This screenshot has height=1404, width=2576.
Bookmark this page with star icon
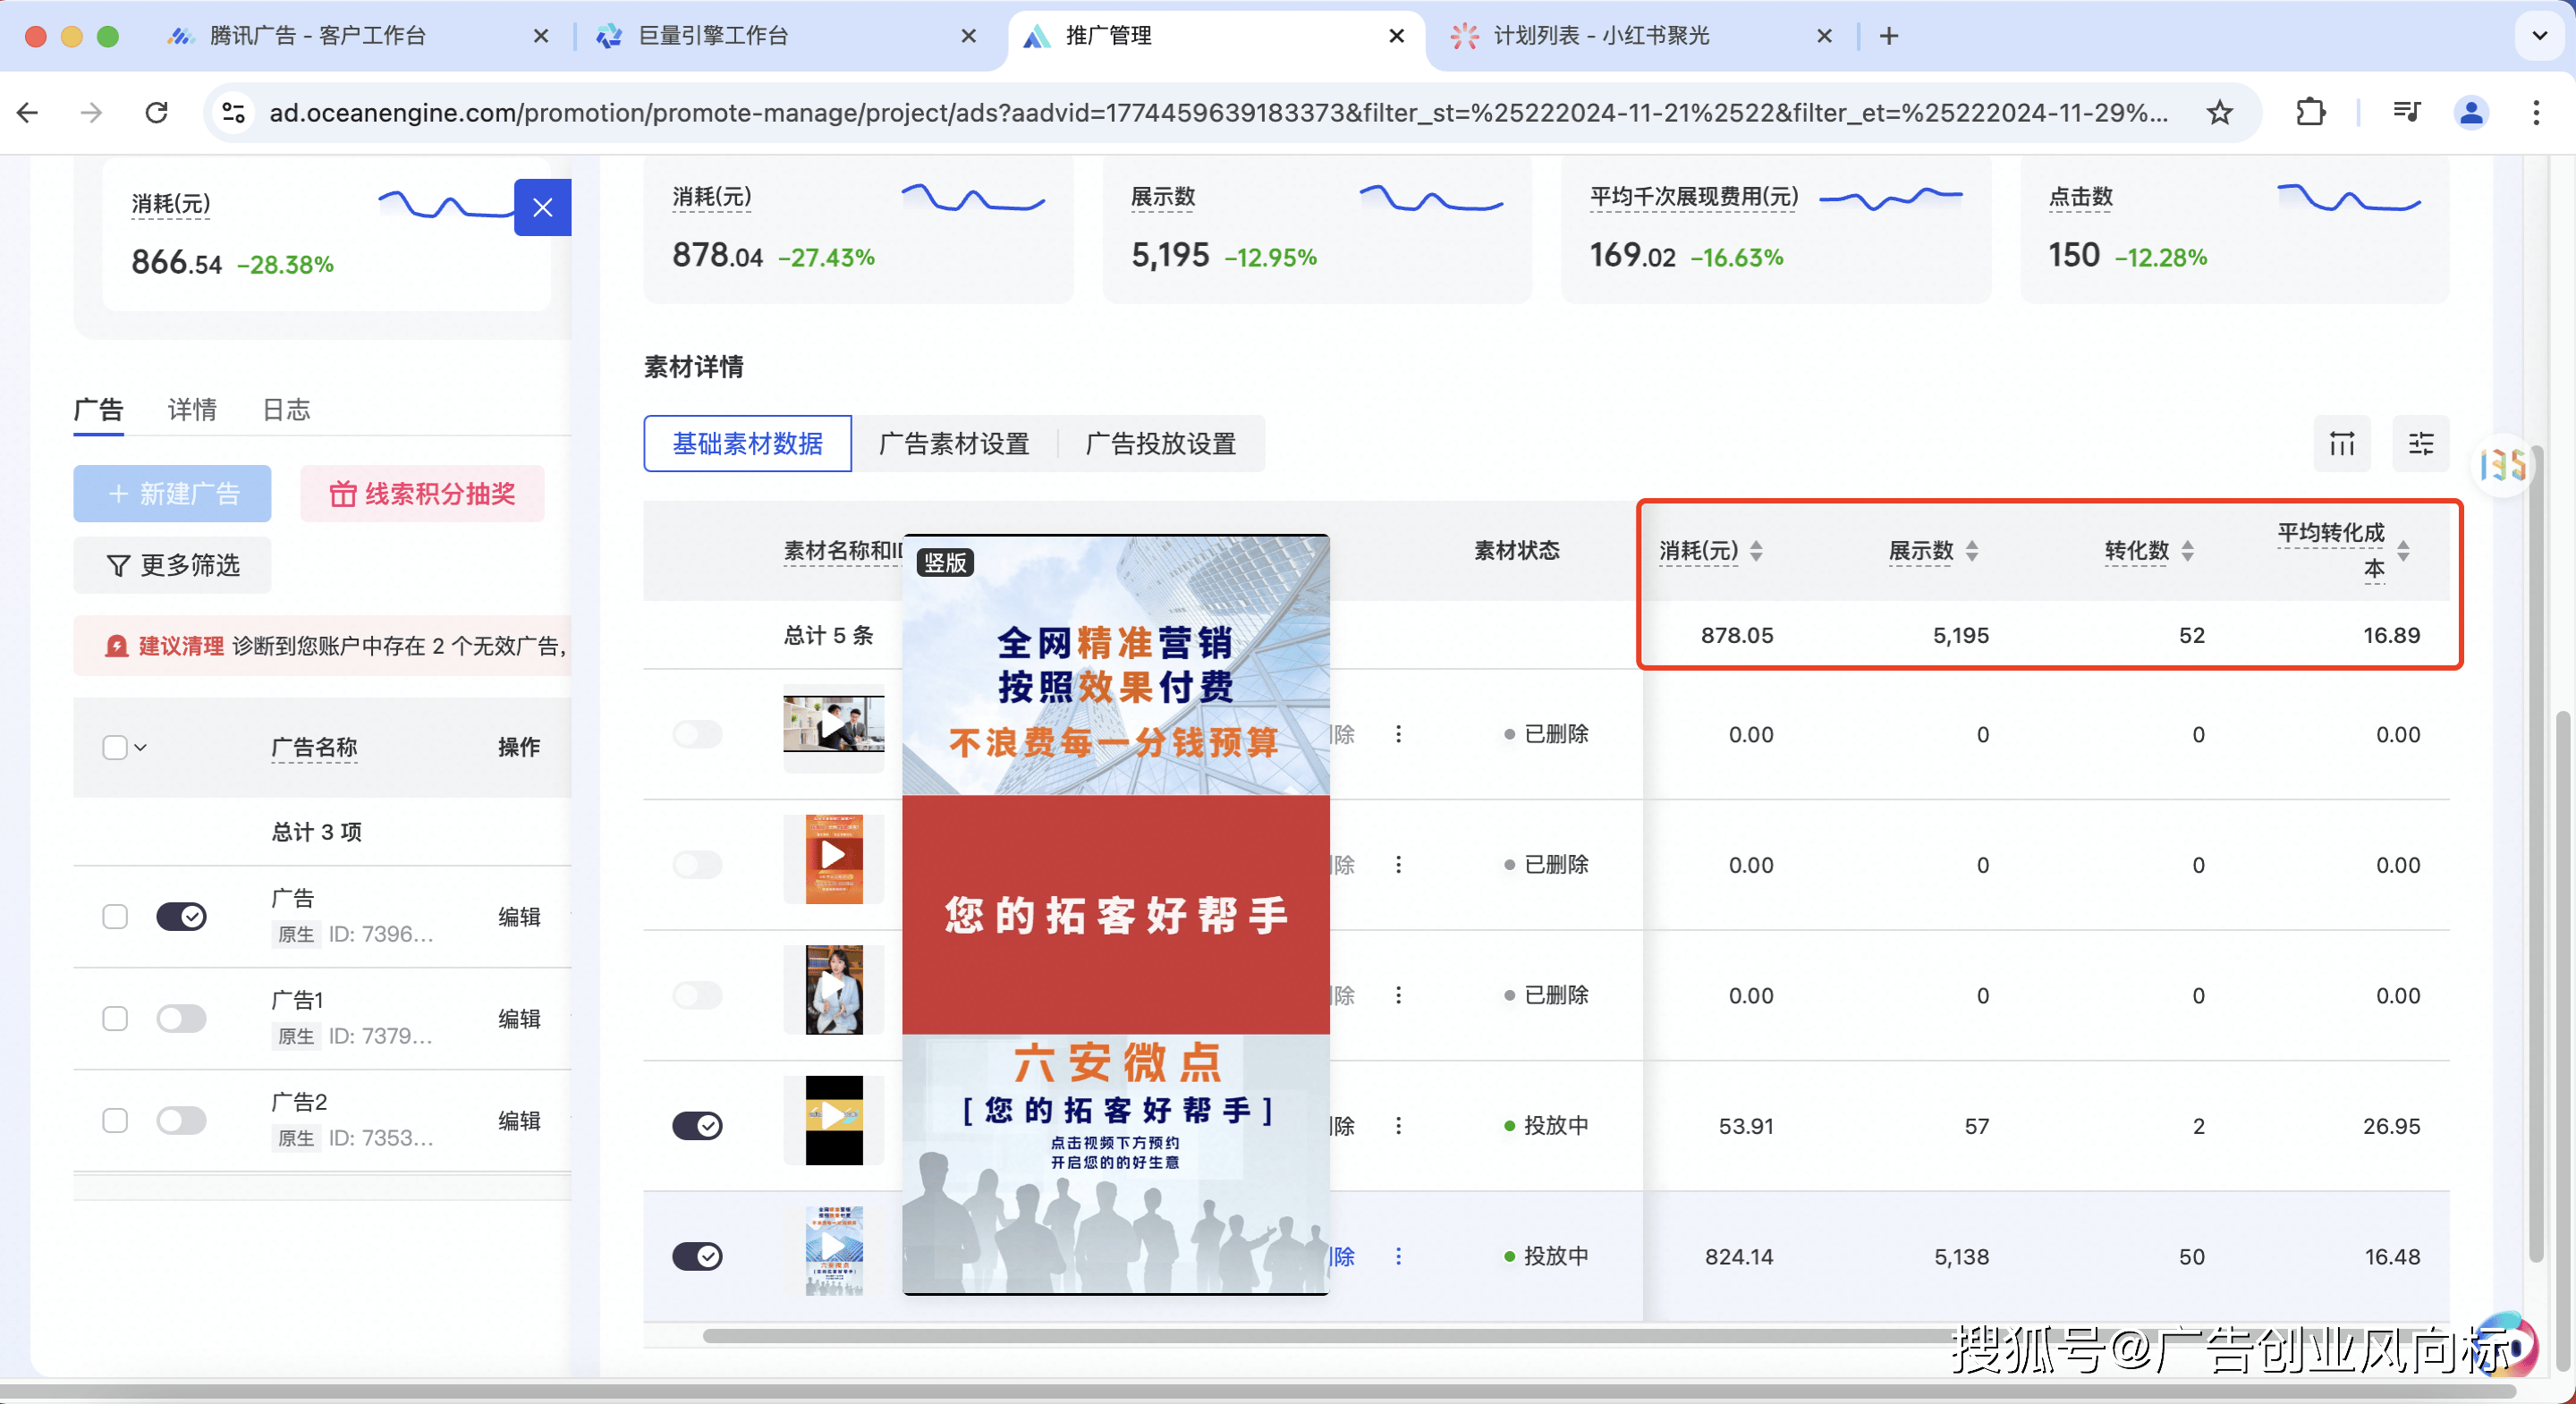[2219, 113]
